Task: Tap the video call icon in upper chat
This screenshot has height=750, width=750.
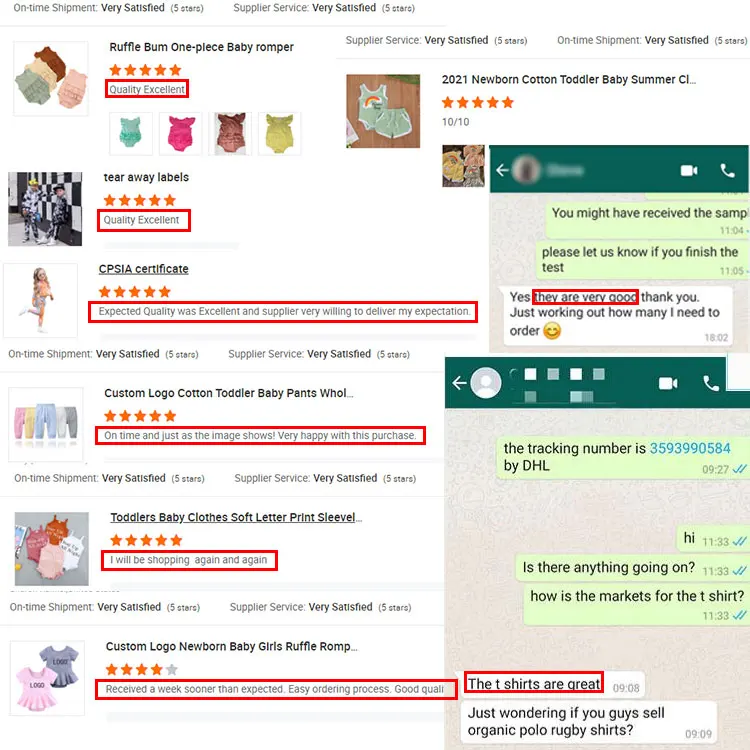Action: click(x=689, y=170)
